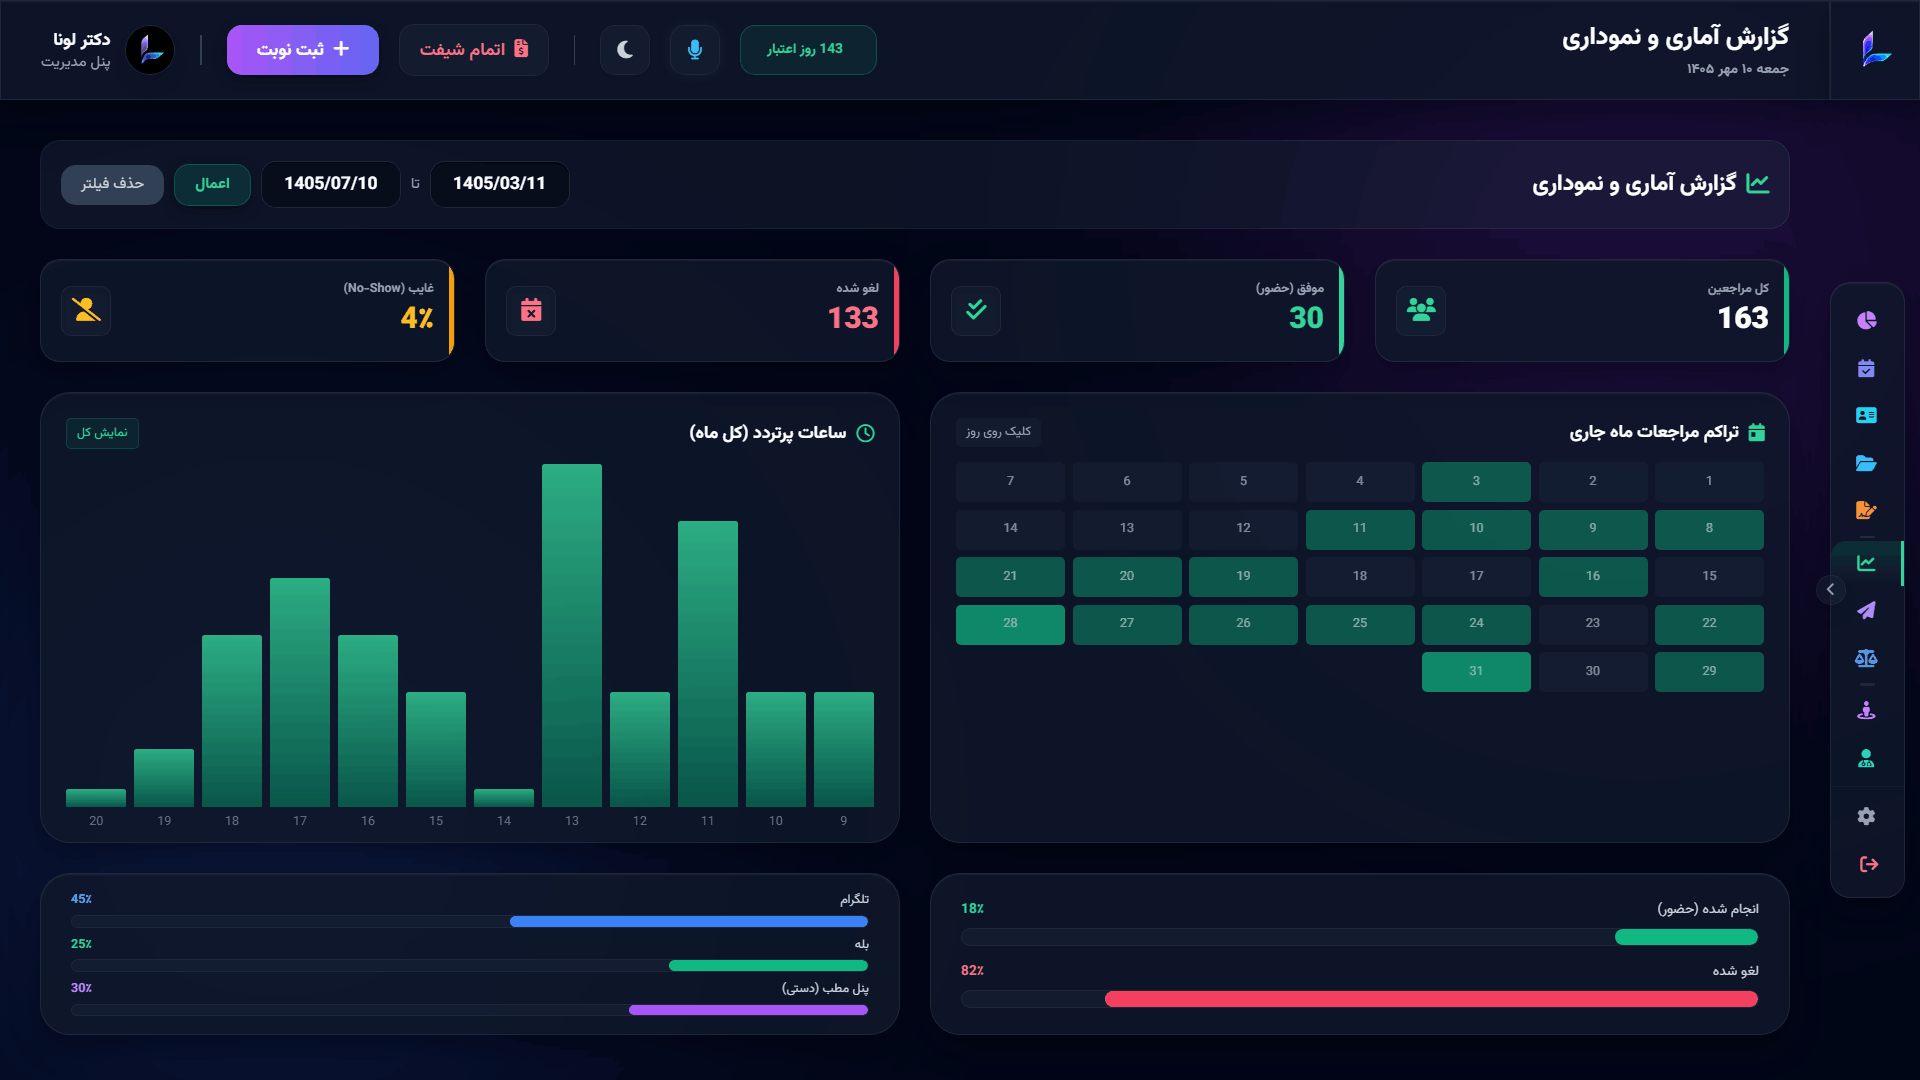
Task: Open the orange edit note sidebar icon
Action: point(1866,510)
